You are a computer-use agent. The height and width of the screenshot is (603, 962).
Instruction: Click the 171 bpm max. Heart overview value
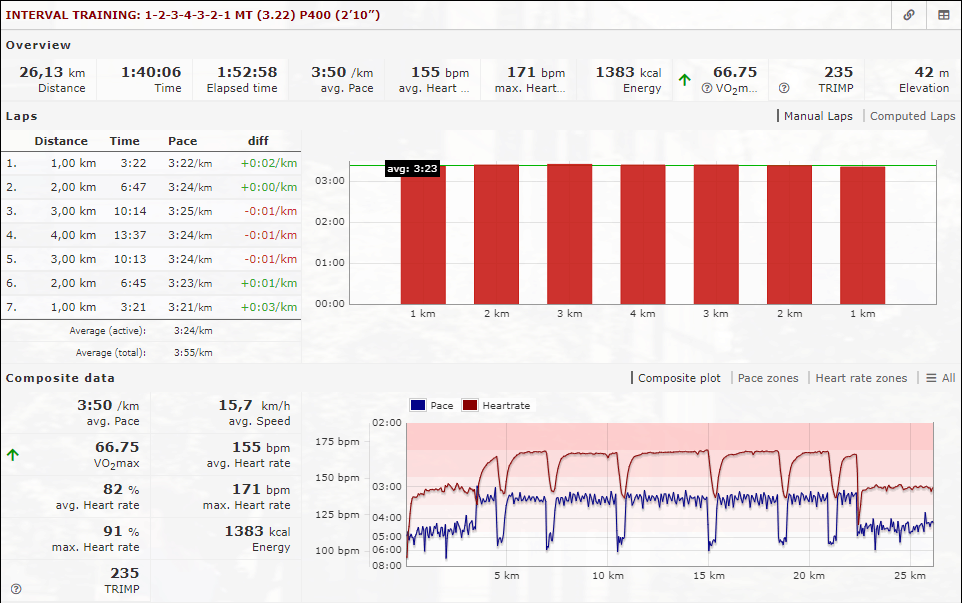(536, 72)
